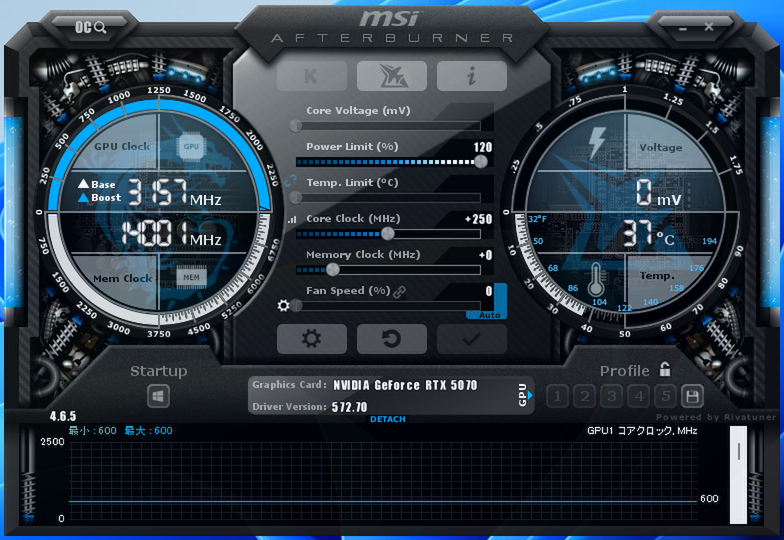The height and width of the screenshot is (540, 784).
Task: Toggle the profile lock padlock icon
Action: tap(664, 370)
